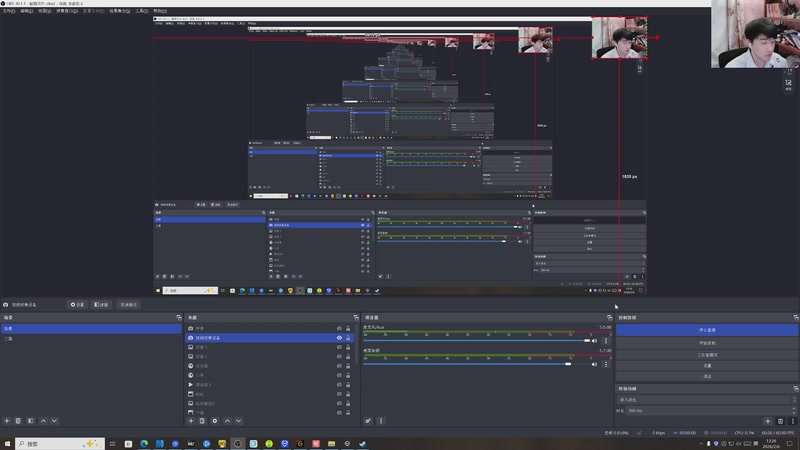Mute the 麦克风/Aux speaker icon
This screenshot has width=800, height=450.
click(594, 341)
